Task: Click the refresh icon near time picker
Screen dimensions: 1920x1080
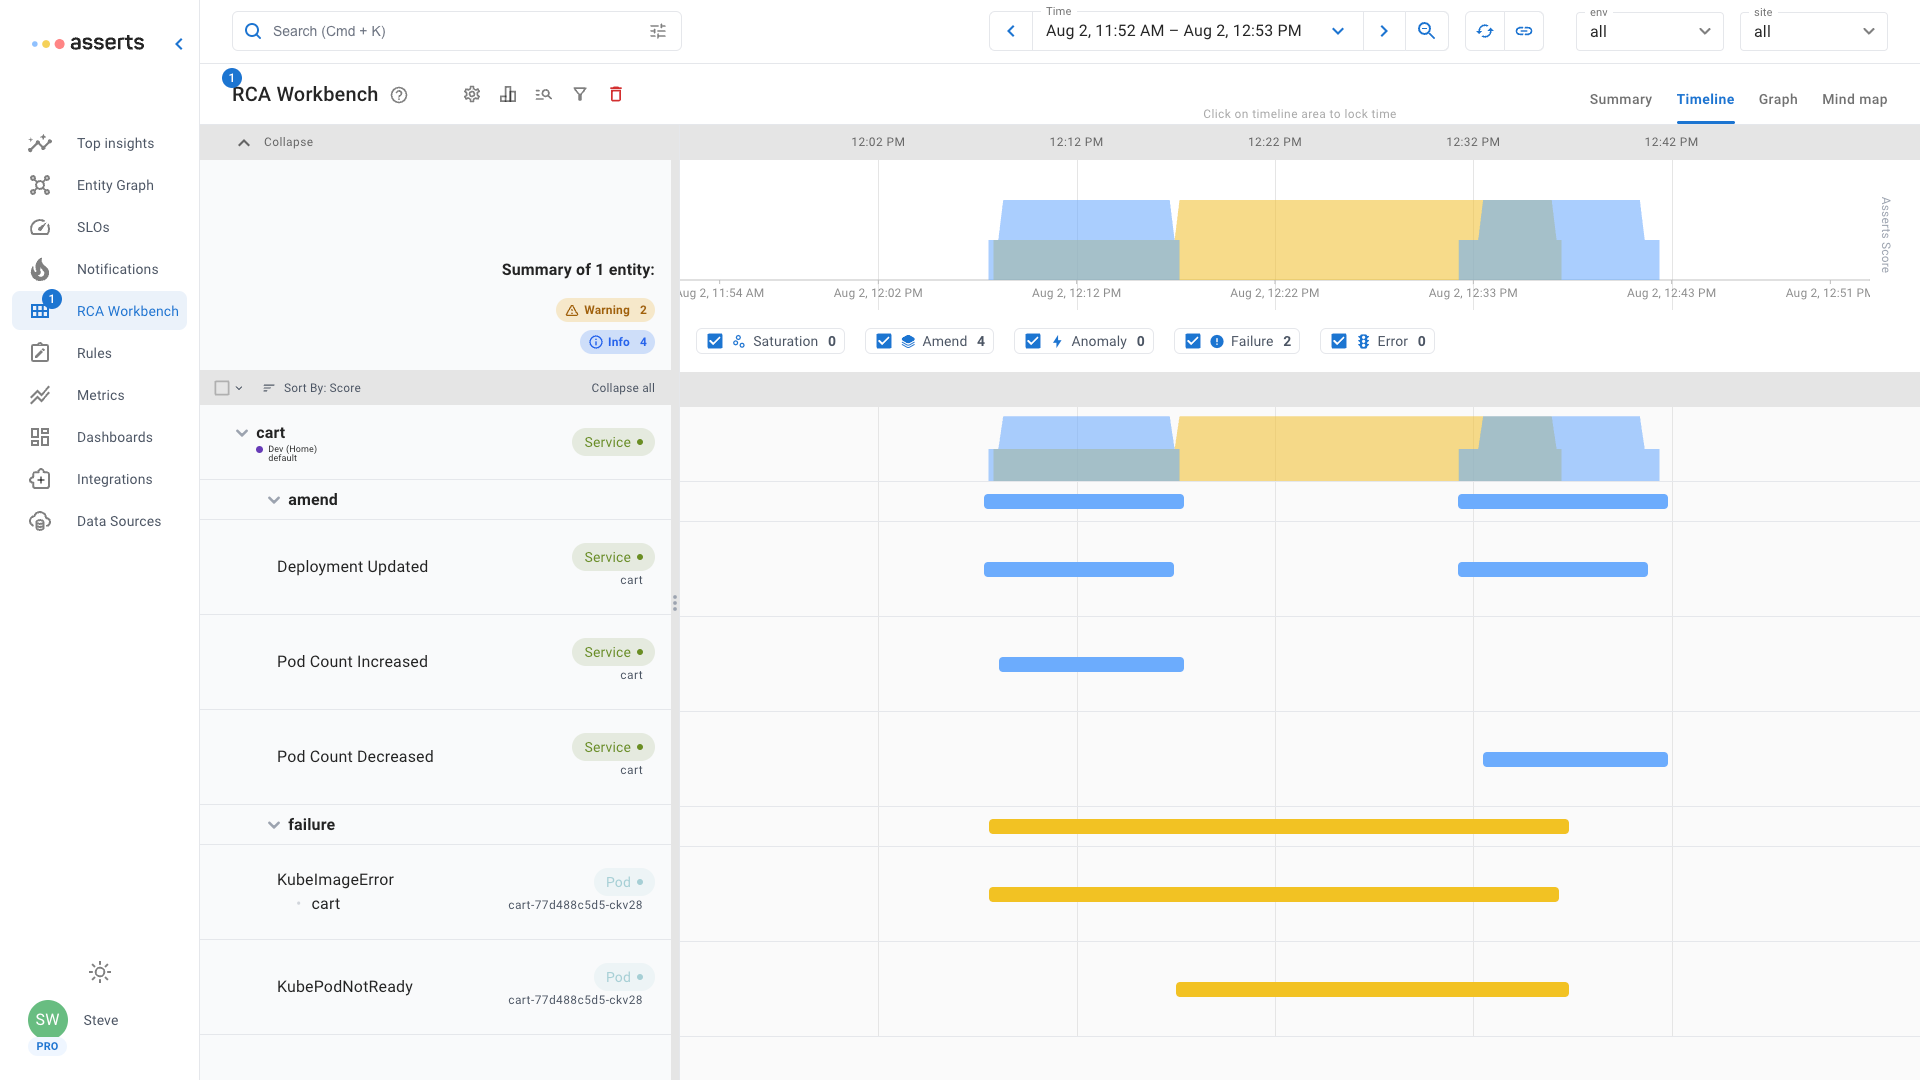Action: coord(1485,31)
